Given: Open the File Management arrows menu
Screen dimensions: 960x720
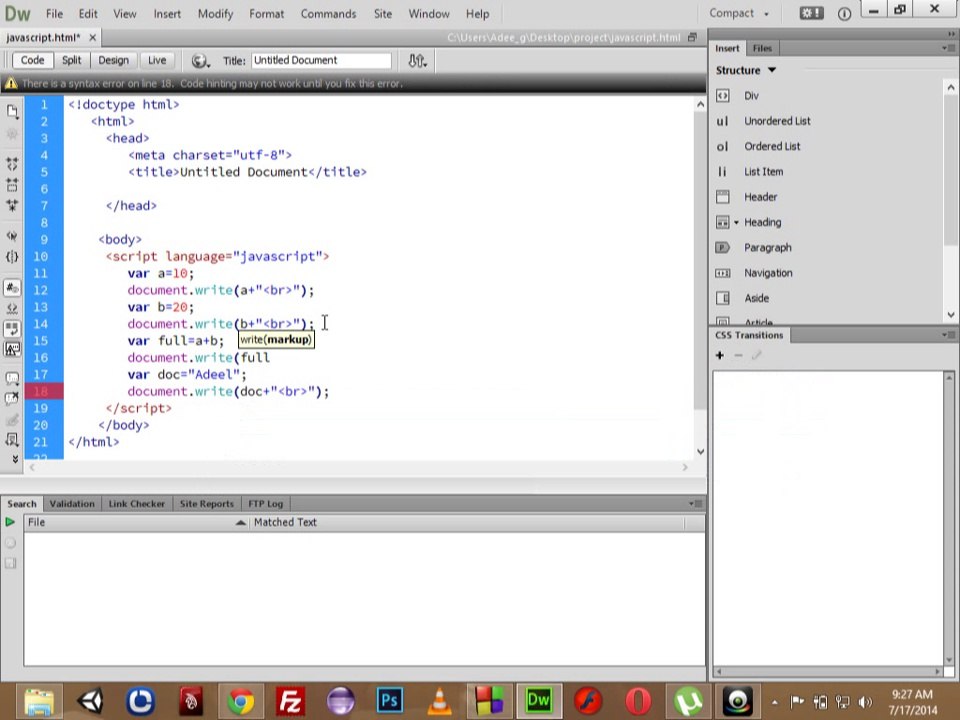Looking at the screenshot, I should pos(418,61).
